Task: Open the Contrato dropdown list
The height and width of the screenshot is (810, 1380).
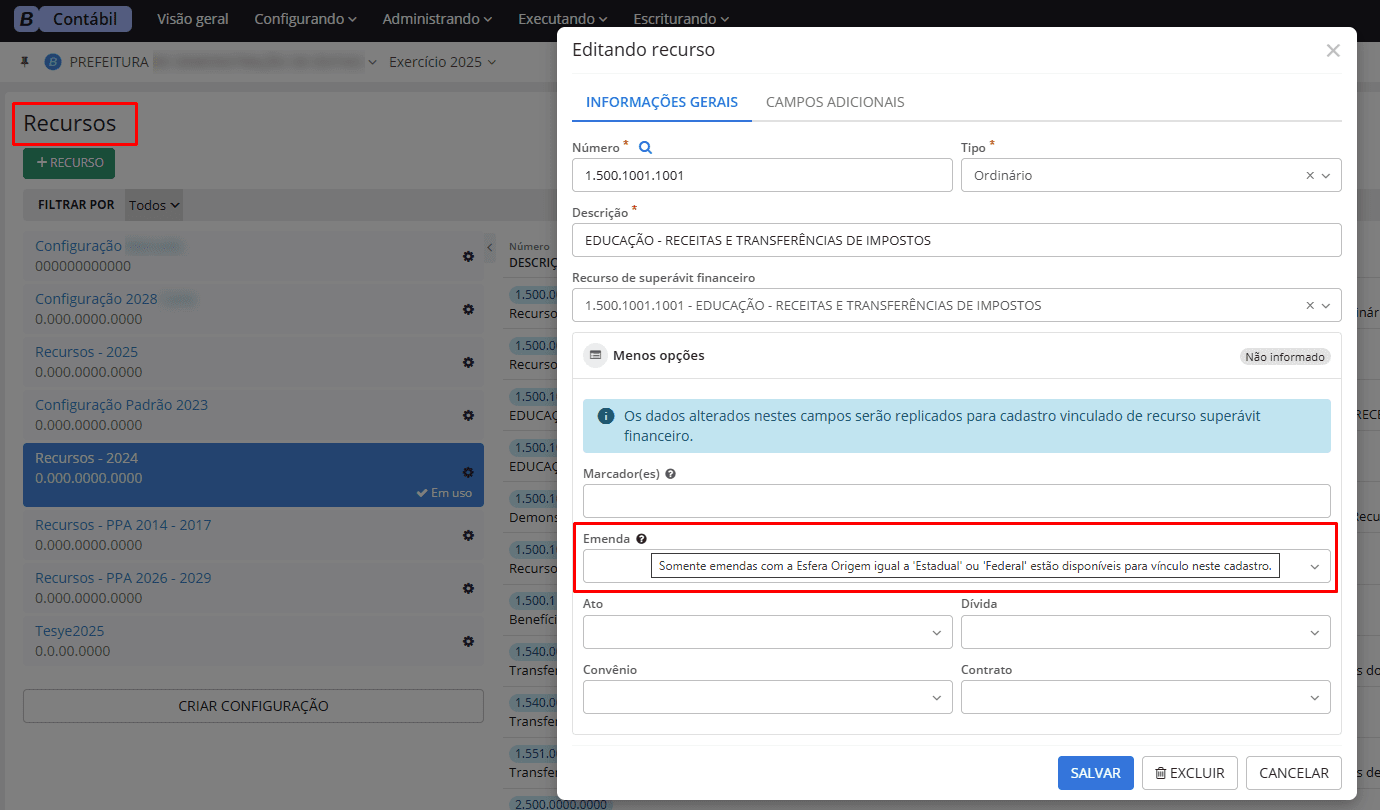Action: [x=1145, y=697]
